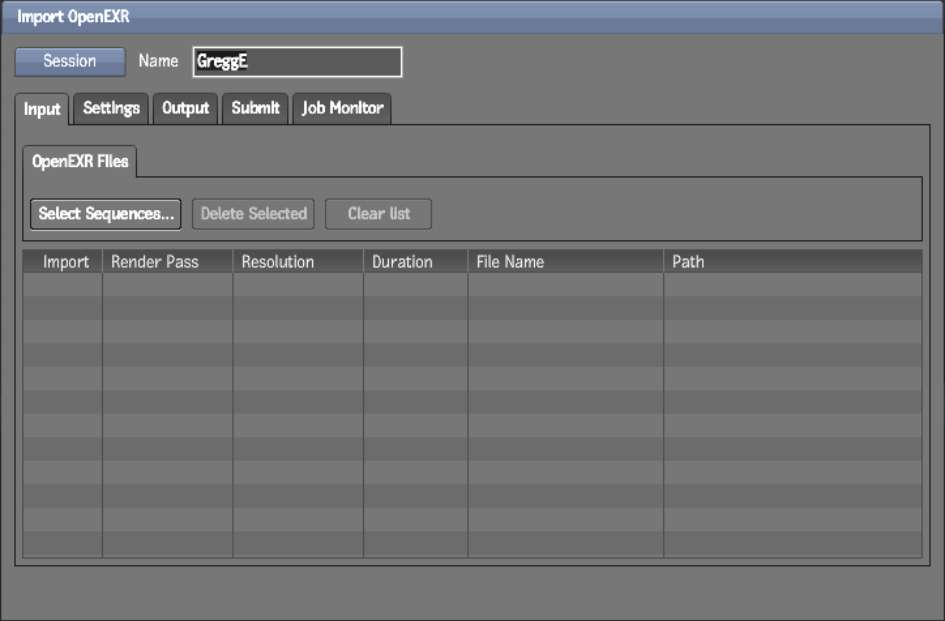
Task: Click the Name field containing GreggE
Action: (x=297, y=62)
